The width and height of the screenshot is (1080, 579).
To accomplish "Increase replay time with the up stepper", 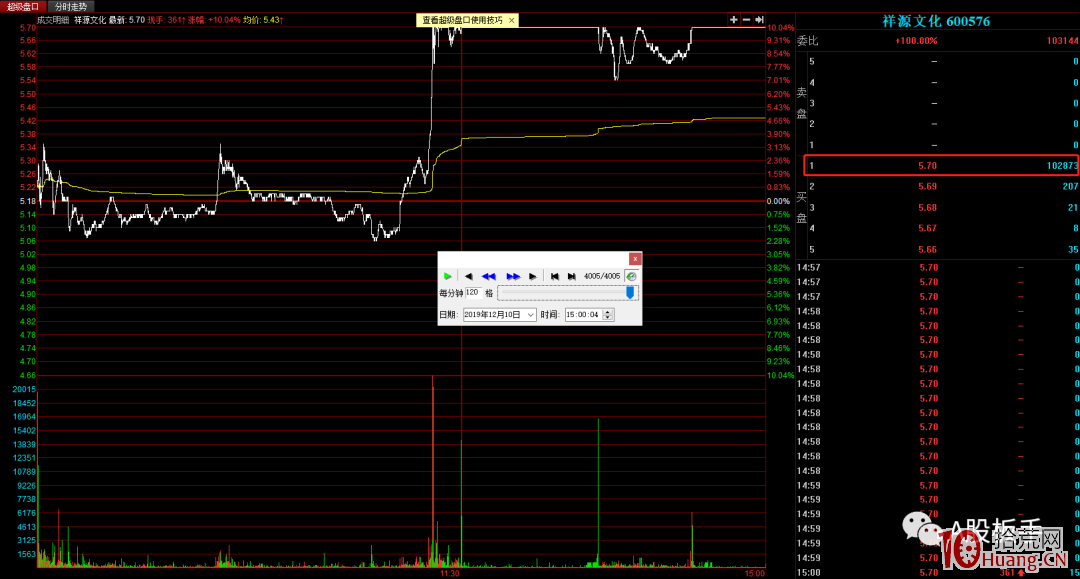I will pos(608,312).
